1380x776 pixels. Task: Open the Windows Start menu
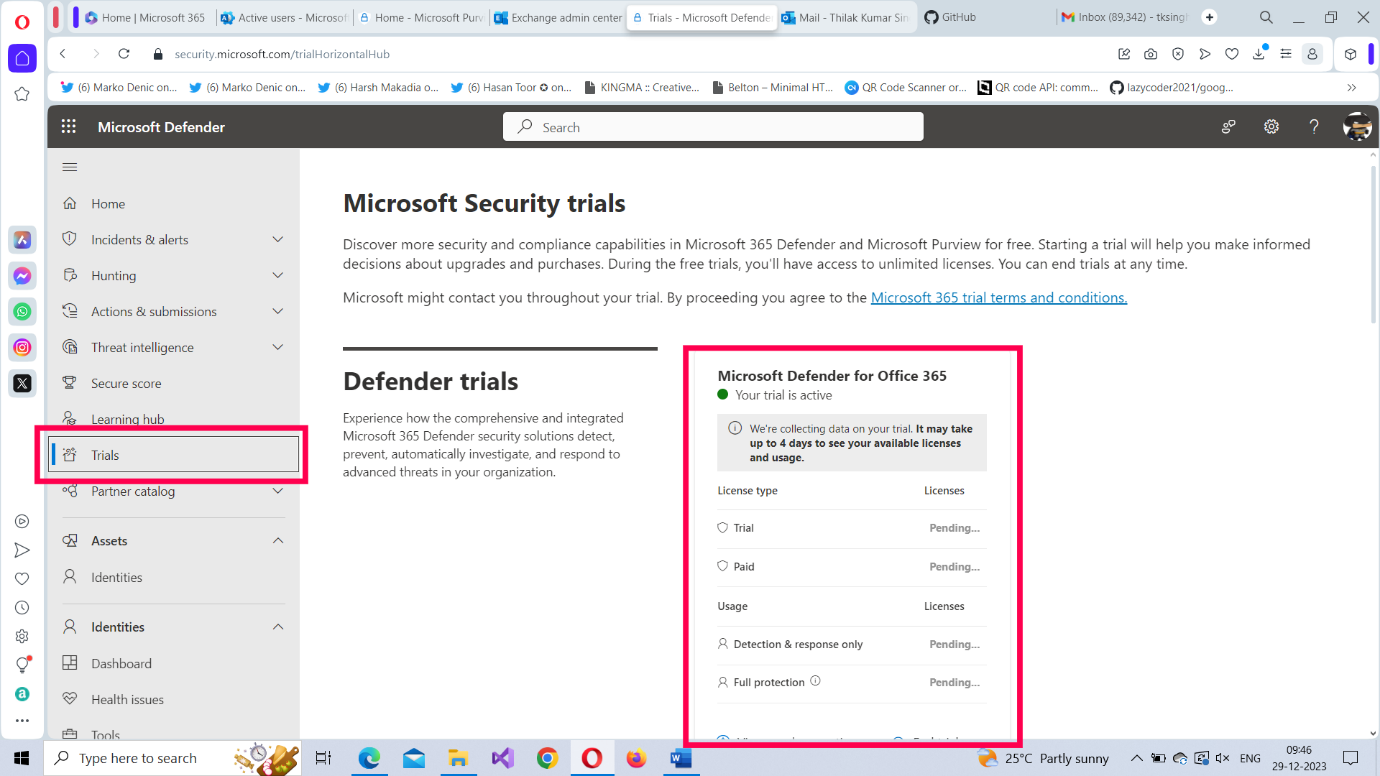click(x=22, y=758)
